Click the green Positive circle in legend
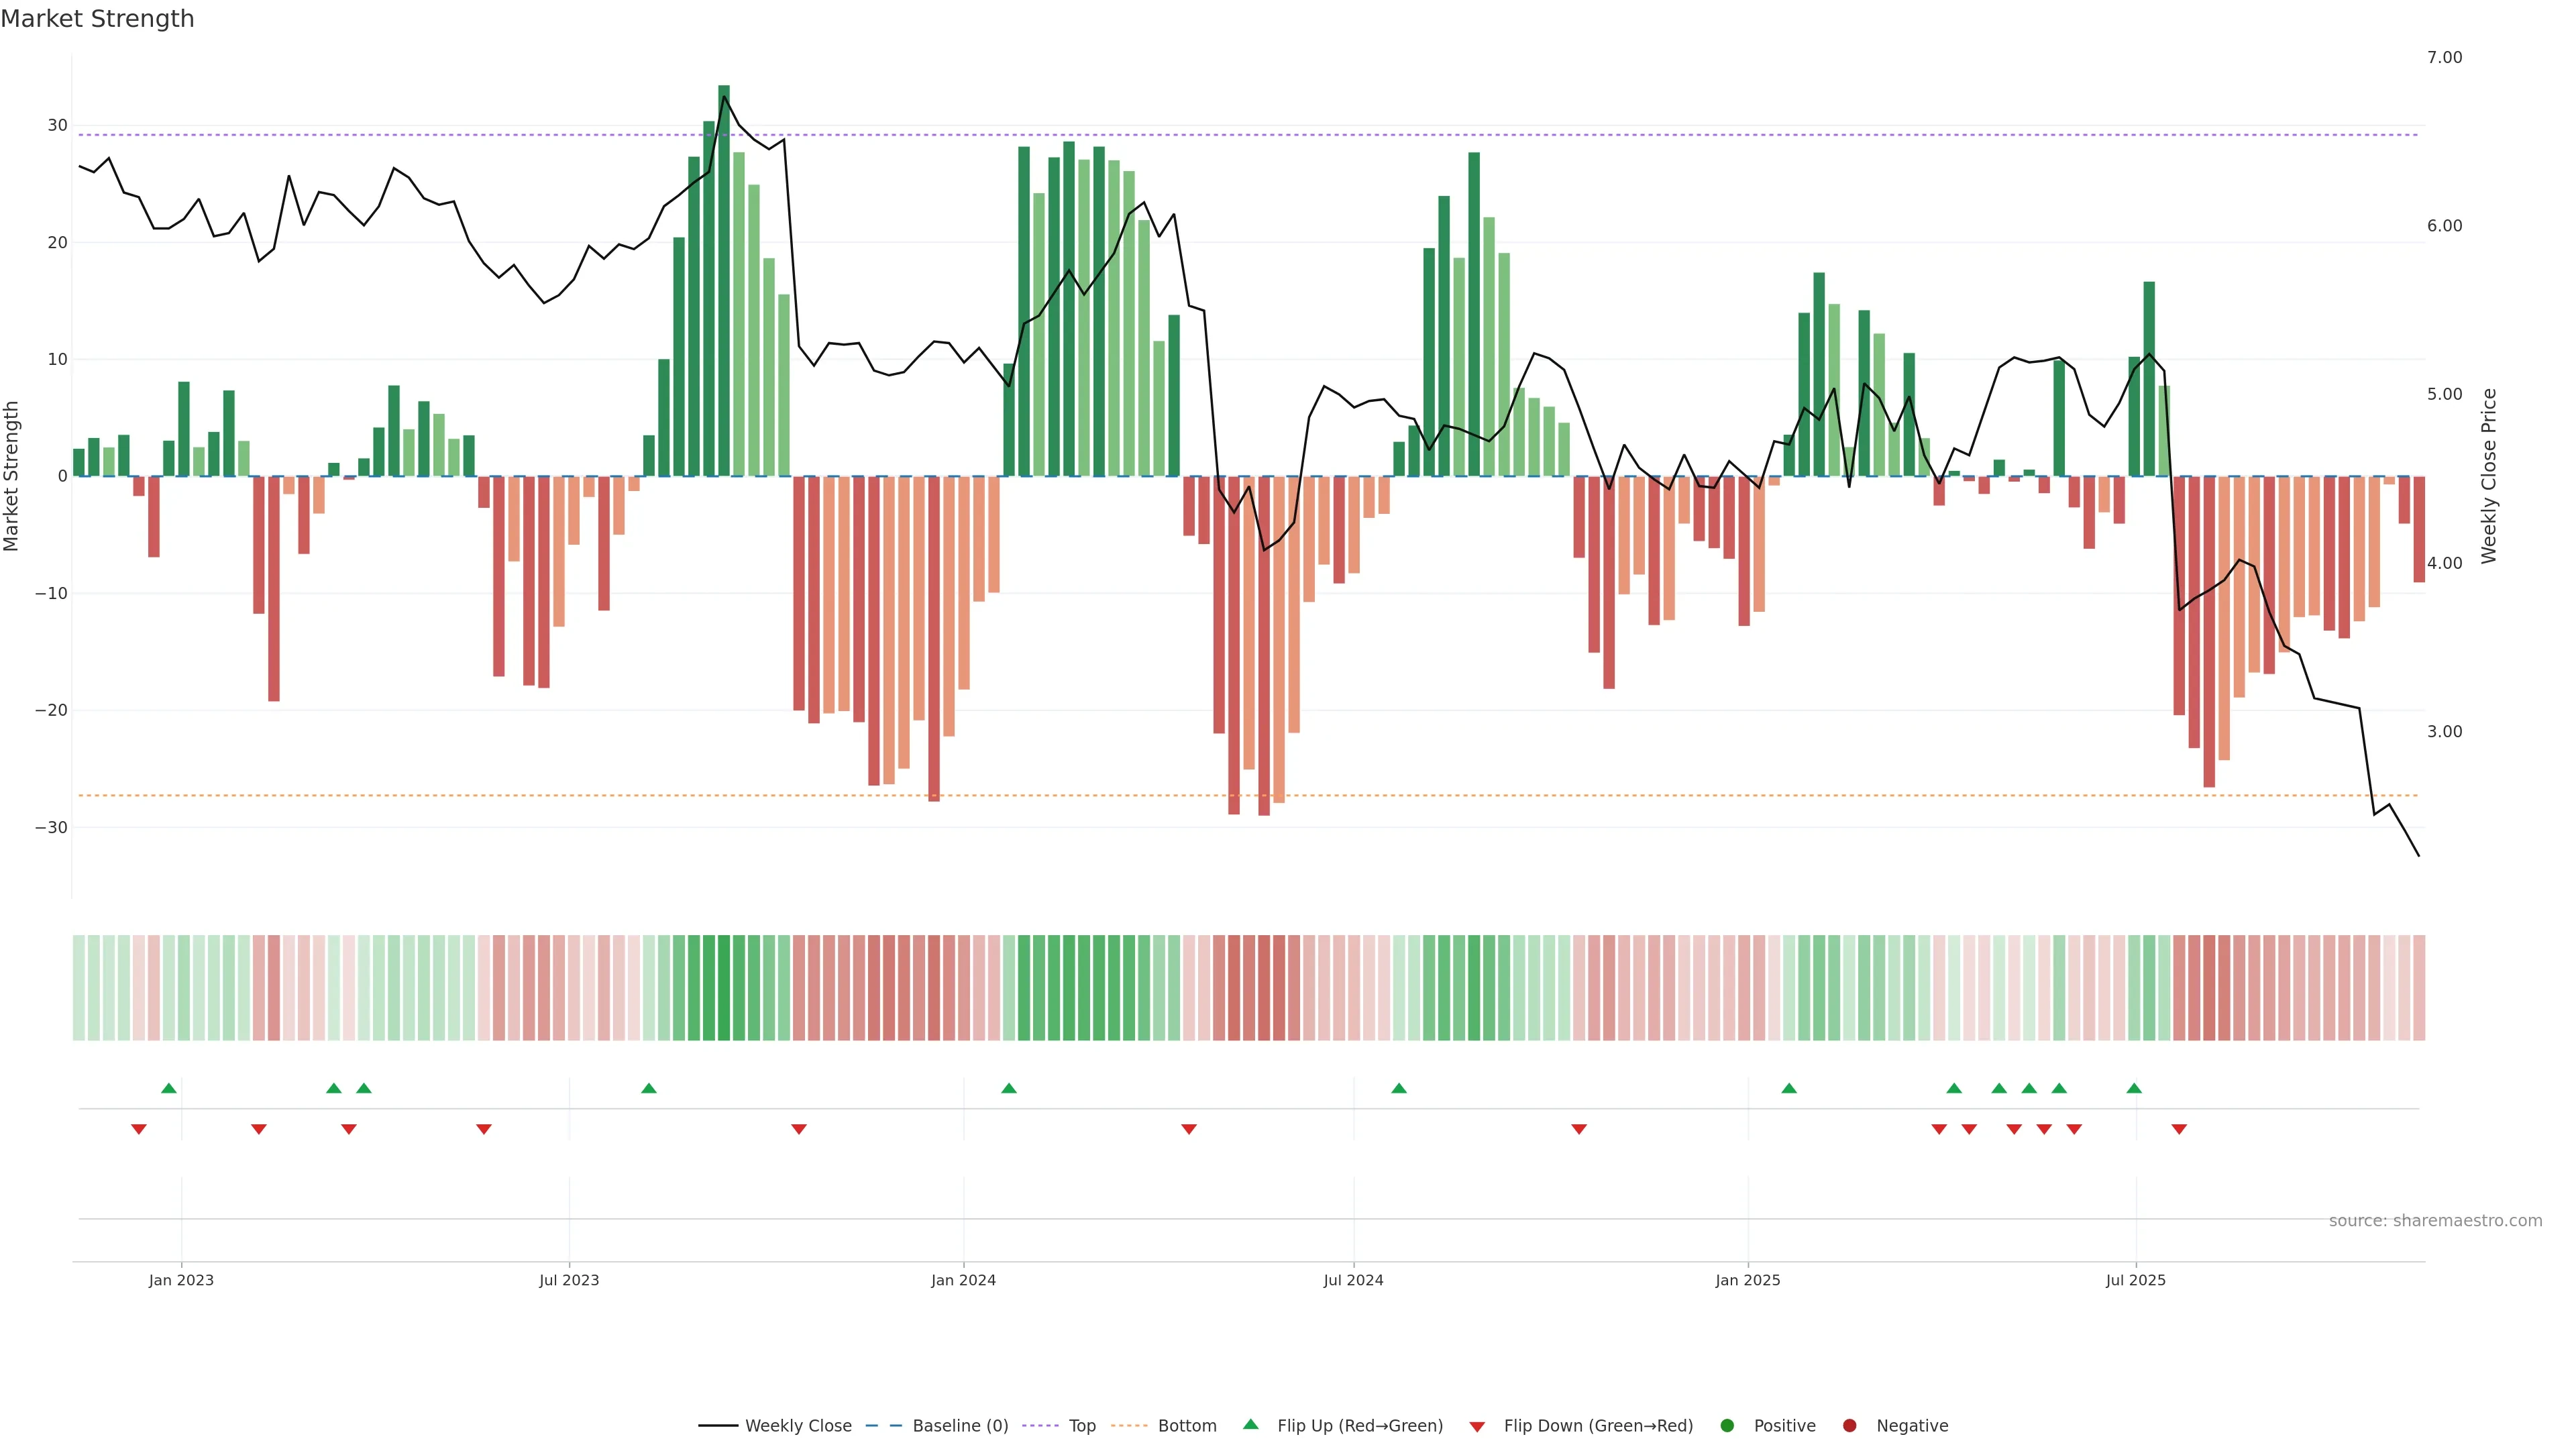This screenshot has height=1449, width=2576. (1727, 1425)
